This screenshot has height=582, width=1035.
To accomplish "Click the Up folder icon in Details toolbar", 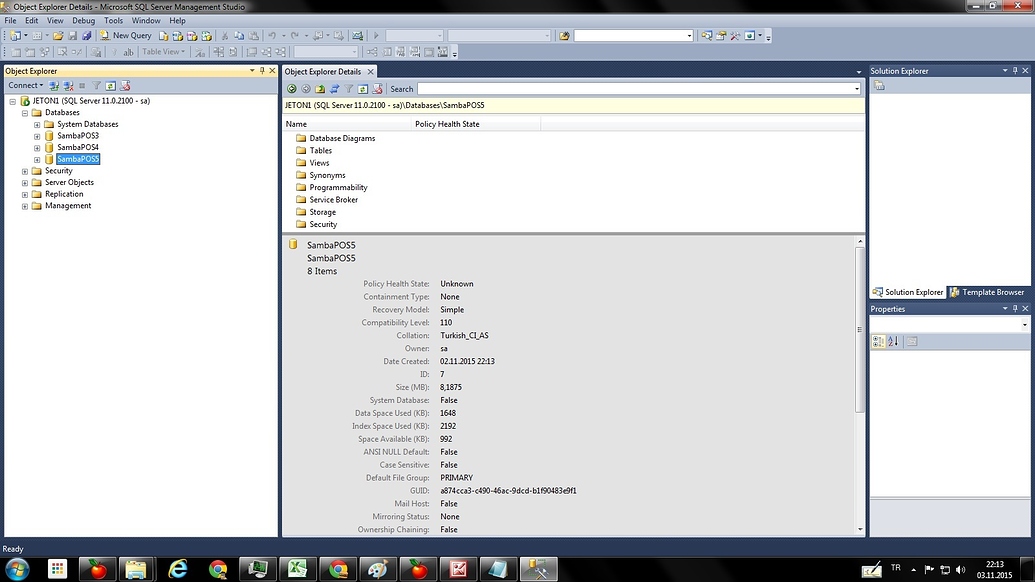I will point(320,89).
